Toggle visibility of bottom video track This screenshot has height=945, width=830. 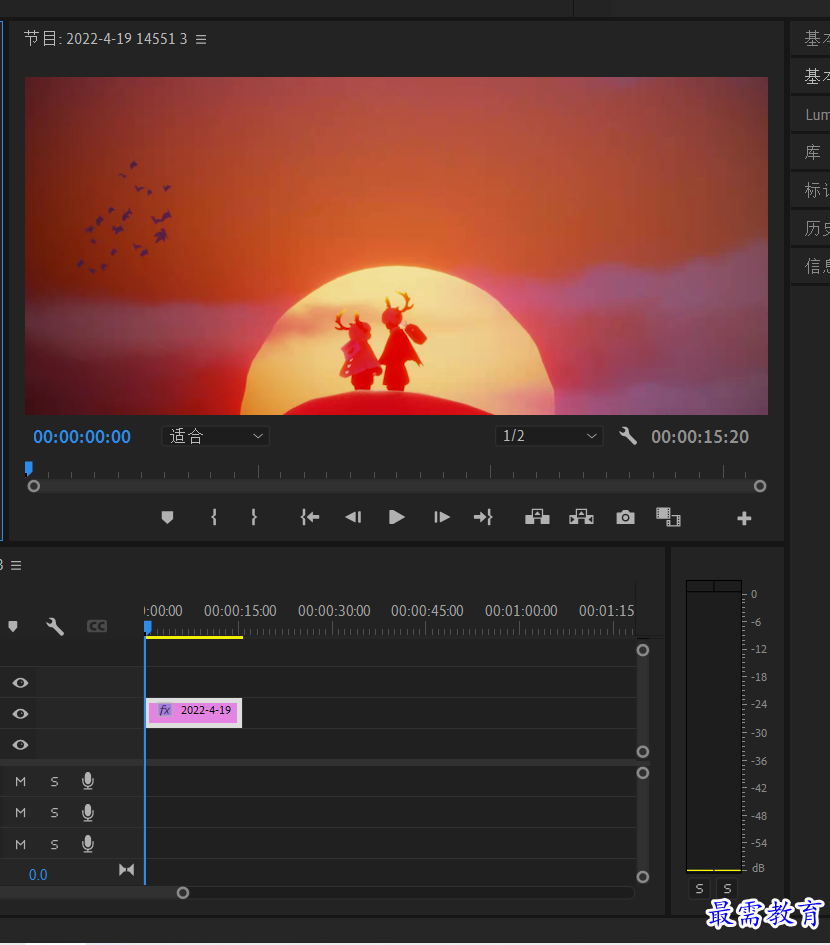tap(20, 745)
